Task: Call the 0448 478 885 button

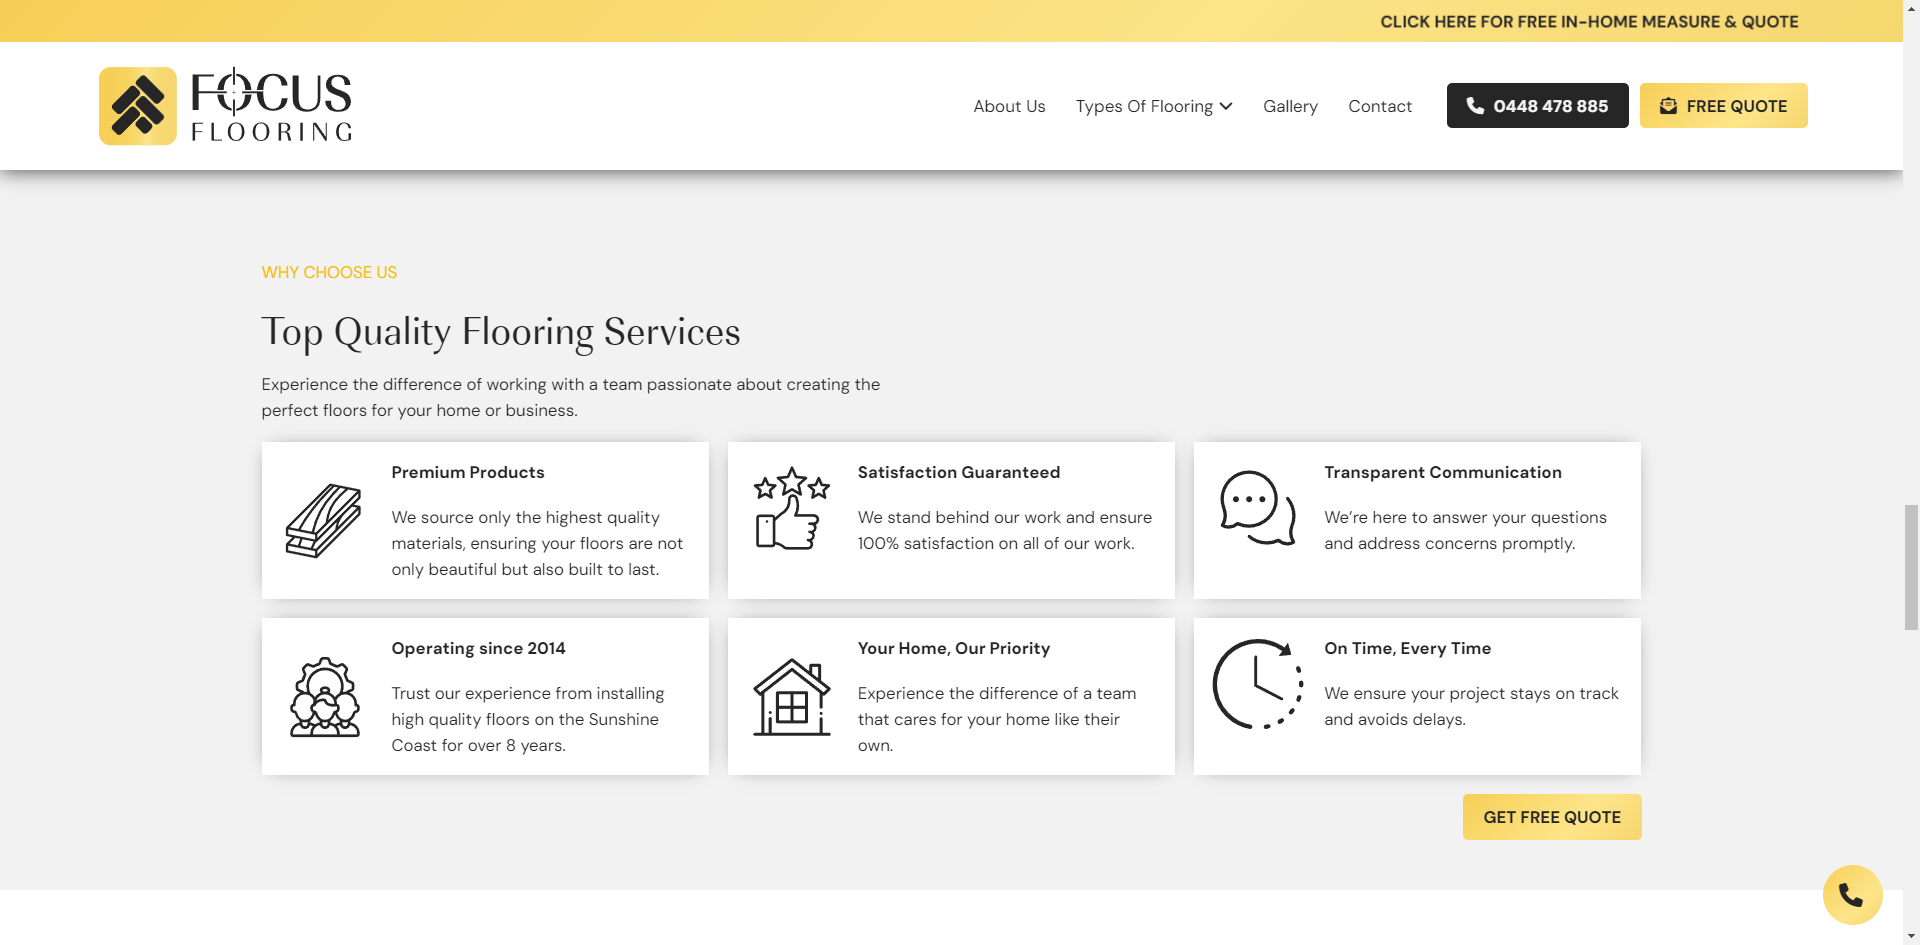Action: (x=1537, y=106)
